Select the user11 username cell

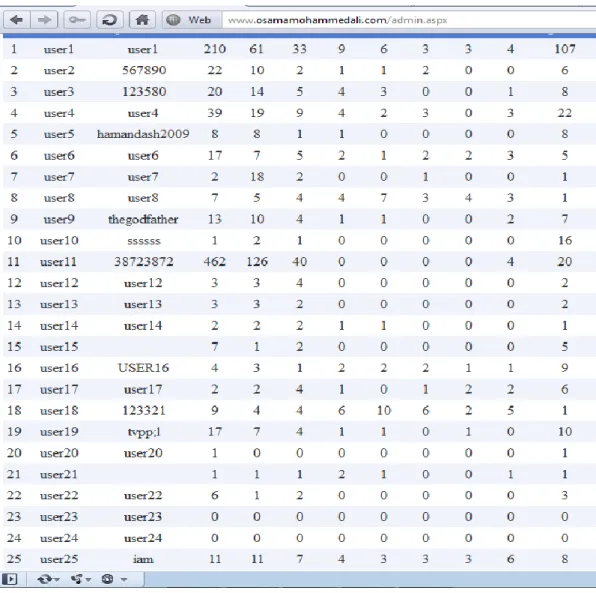tap(59, 262)
